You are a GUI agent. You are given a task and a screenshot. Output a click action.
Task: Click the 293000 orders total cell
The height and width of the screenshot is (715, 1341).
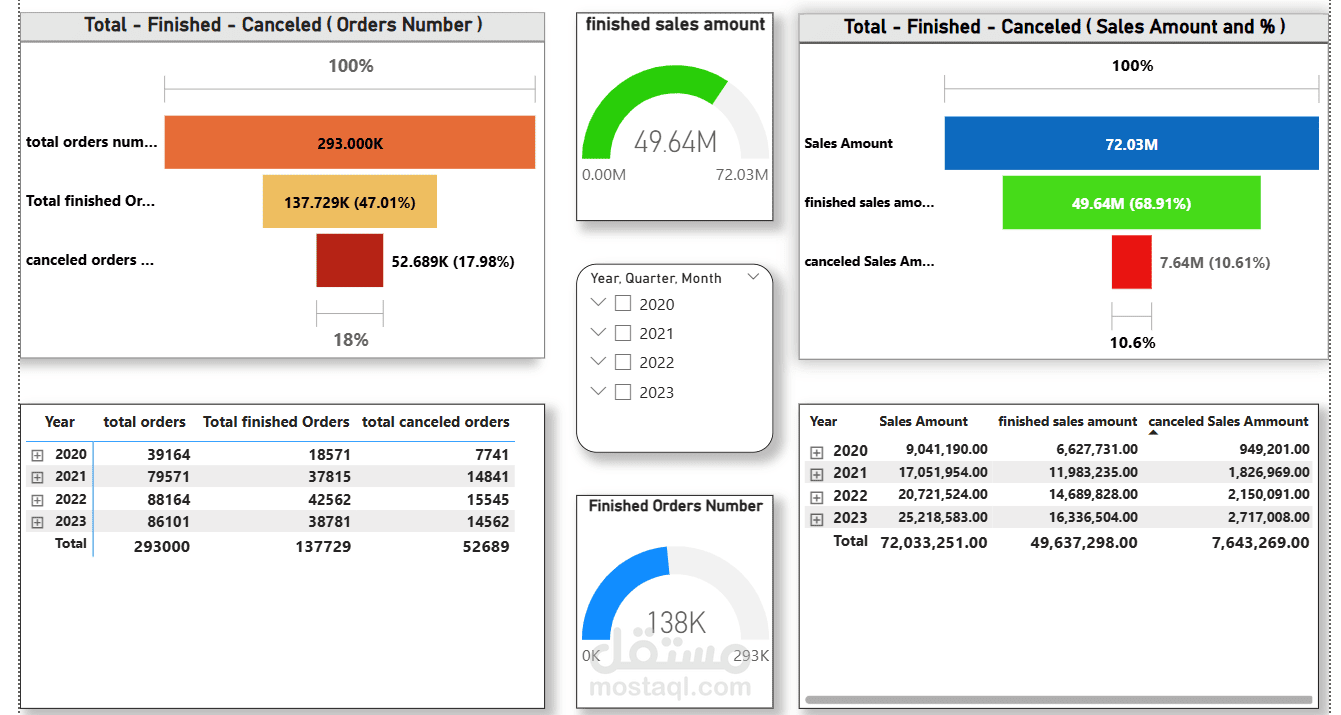[162, 546]
